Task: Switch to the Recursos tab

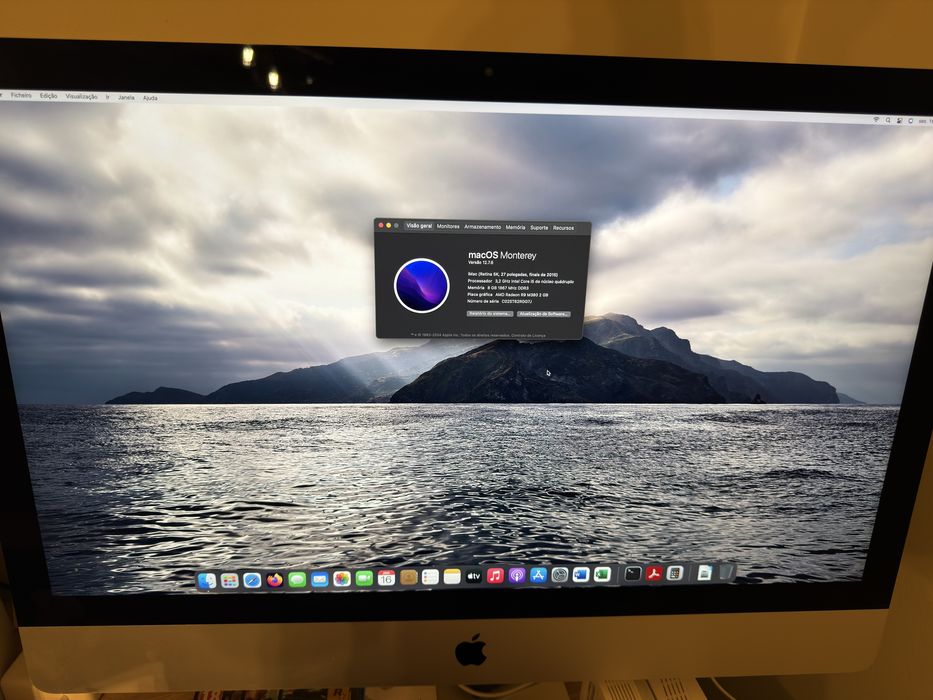Action: [563, 228]
